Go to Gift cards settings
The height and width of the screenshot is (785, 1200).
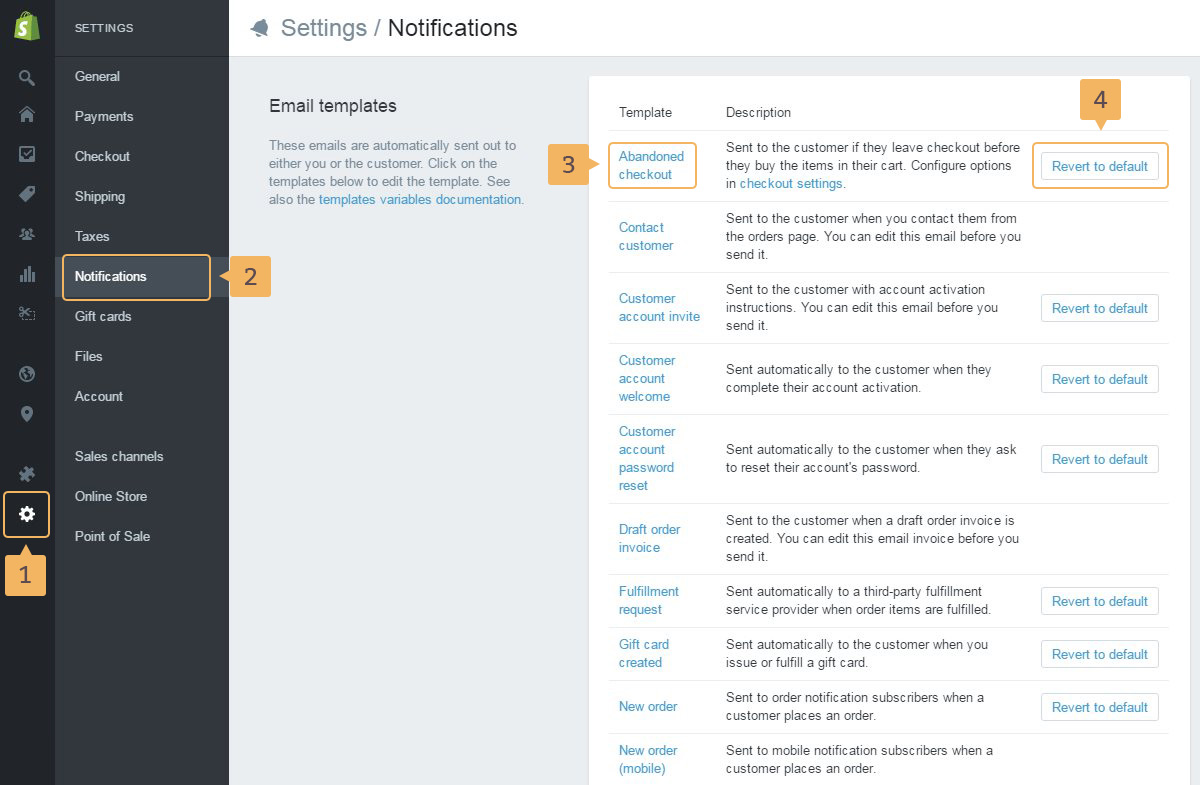103,316
